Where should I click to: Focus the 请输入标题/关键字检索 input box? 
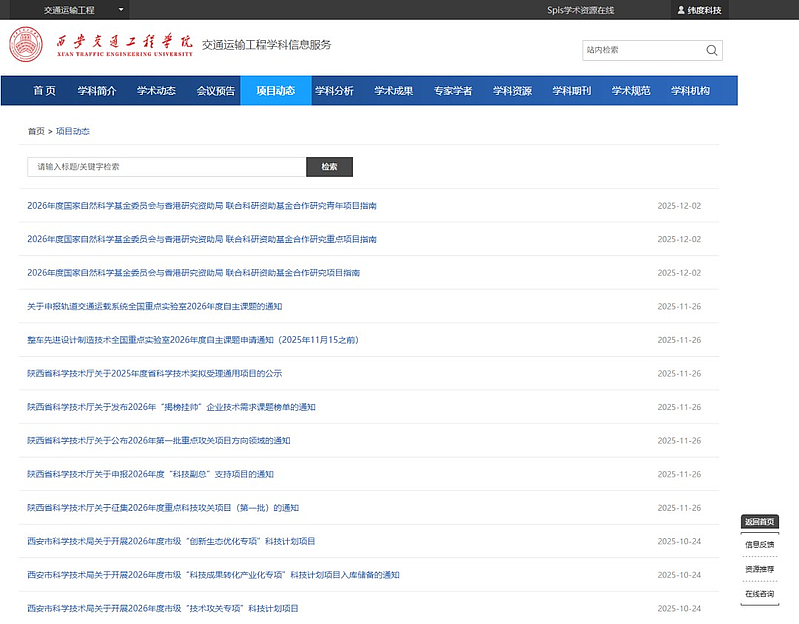pos(166,167)
